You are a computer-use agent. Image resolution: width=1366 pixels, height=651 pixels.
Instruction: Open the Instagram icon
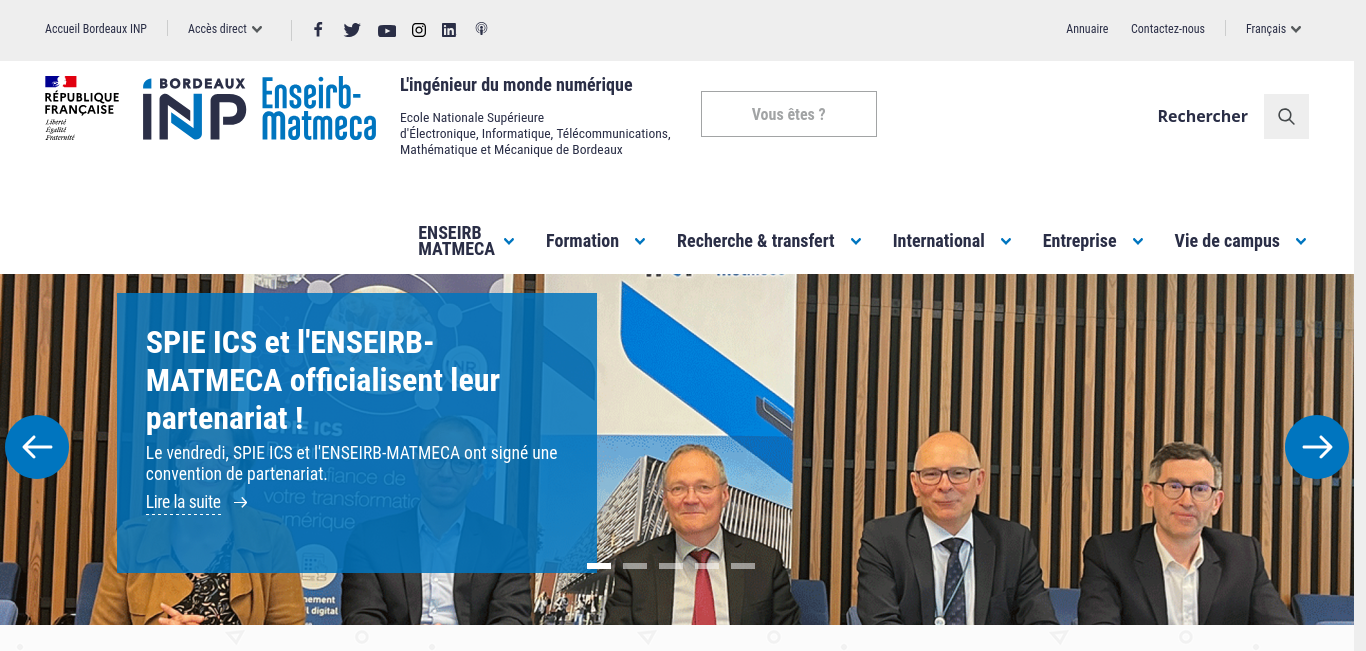419,30
